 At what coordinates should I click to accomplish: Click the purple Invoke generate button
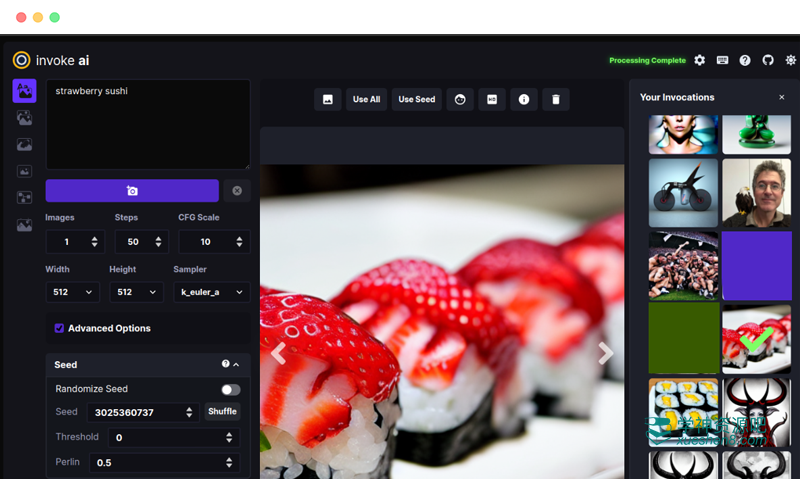coord(132,191)
